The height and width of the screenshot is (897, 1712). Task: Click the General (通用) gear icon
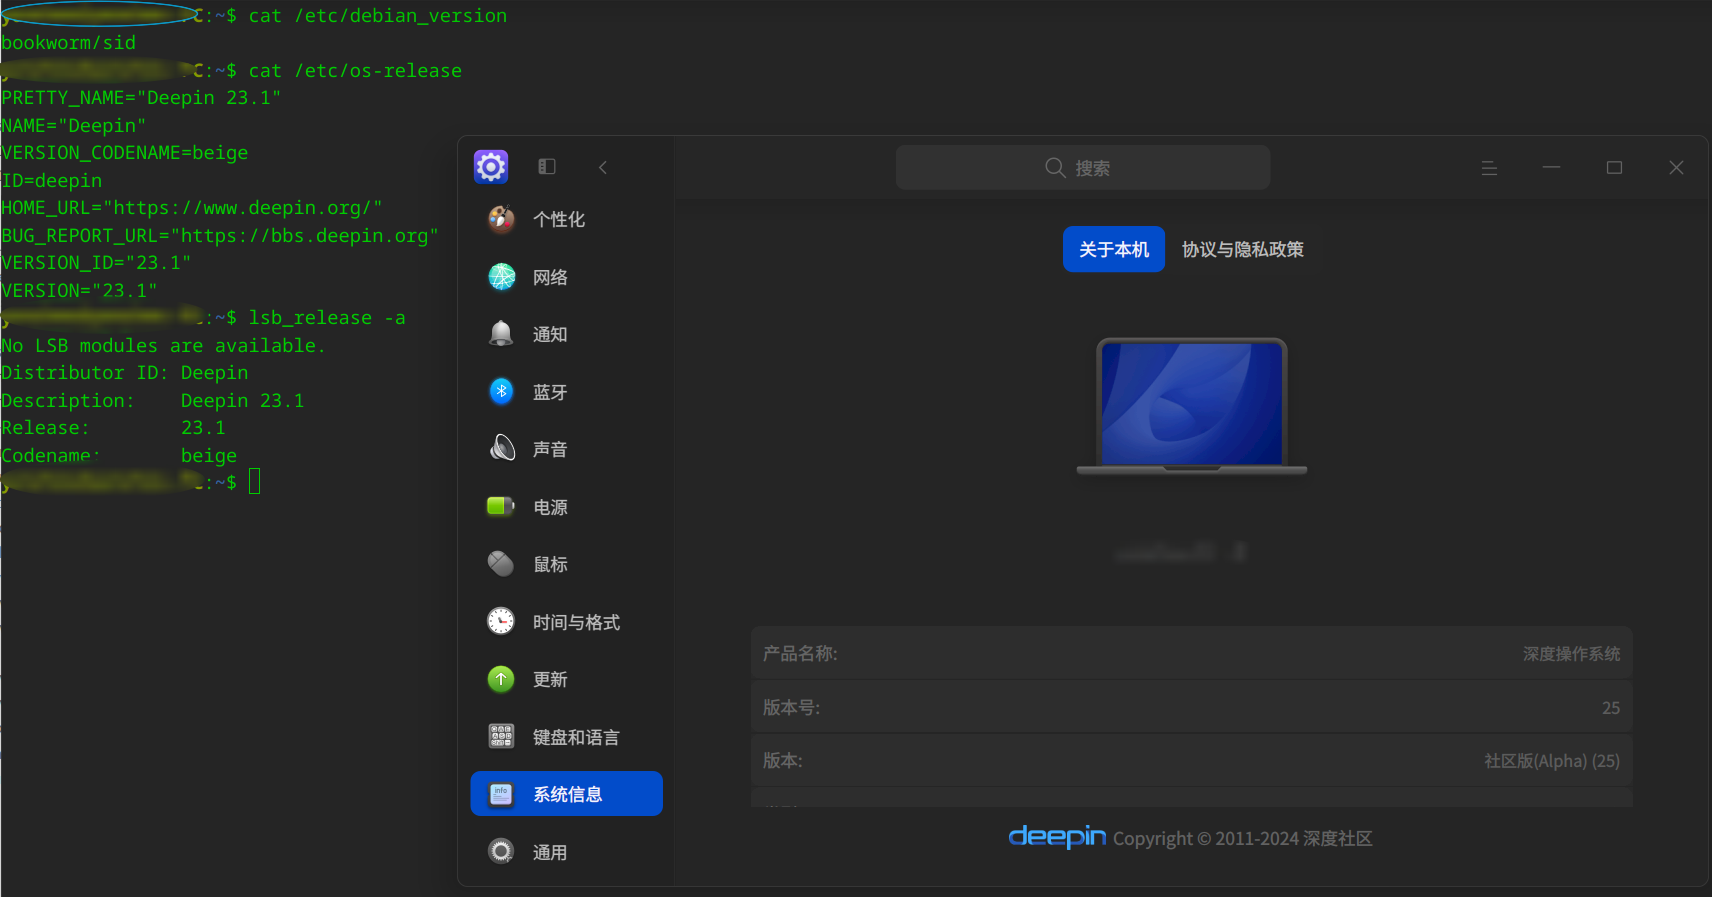[x=501, y=851]
